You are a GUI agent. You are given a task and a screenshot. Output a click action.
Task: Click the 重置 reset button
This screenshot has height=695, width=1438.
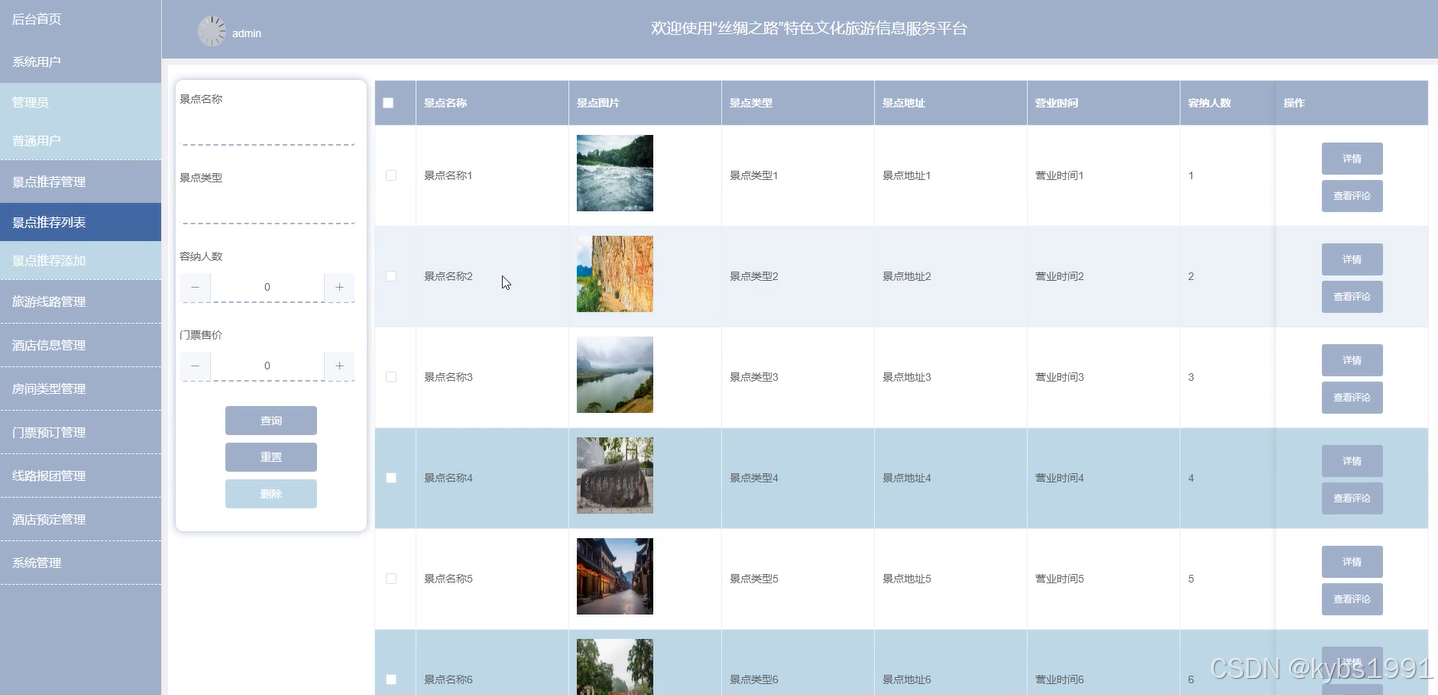tap(271, 457)
